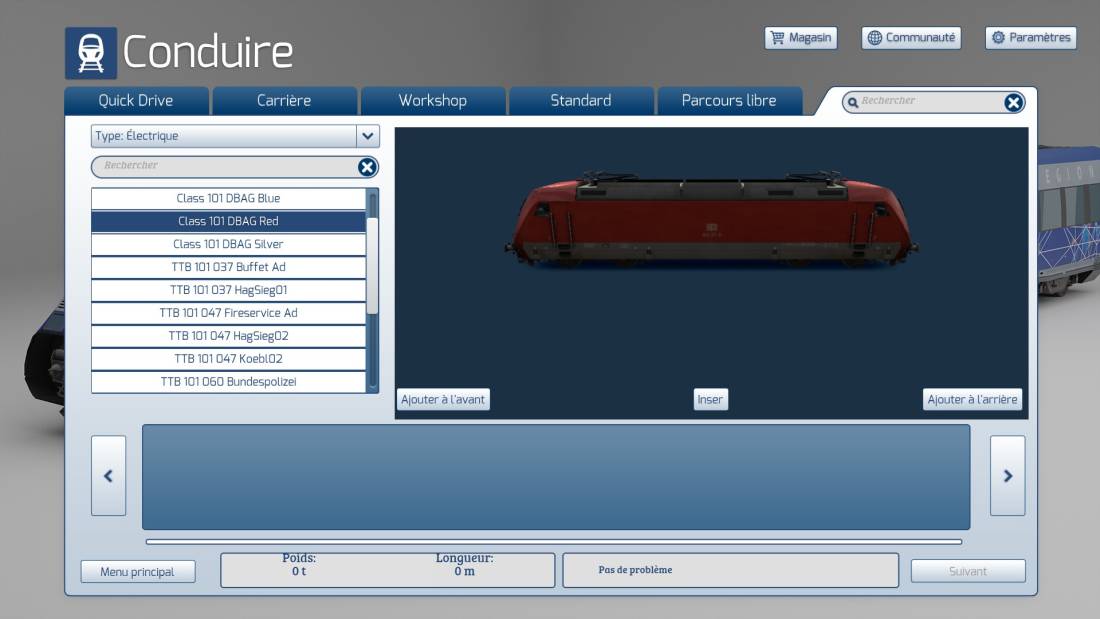This screenshot has height=619, width=1100.
Task: Switch to the Quick Drive tab
Action: point(136,100)
